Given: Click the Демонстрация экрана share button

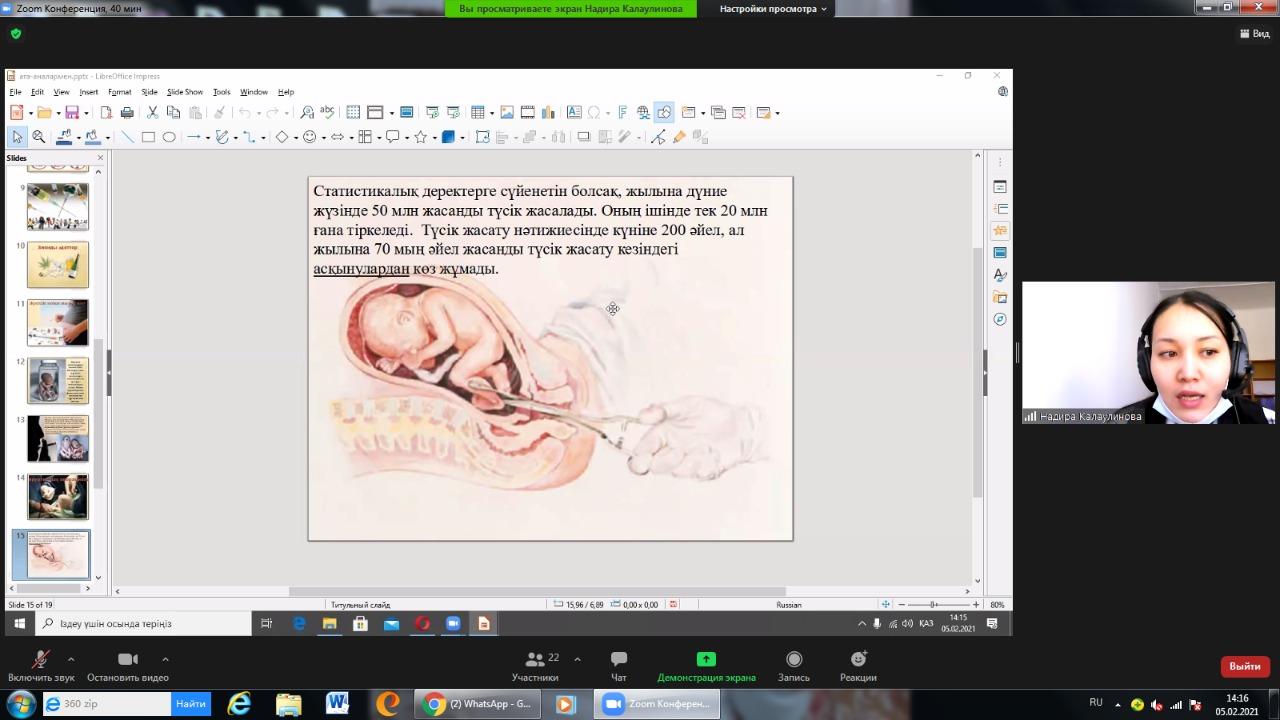Looking at the screenshot, I should tap(706, 666).
